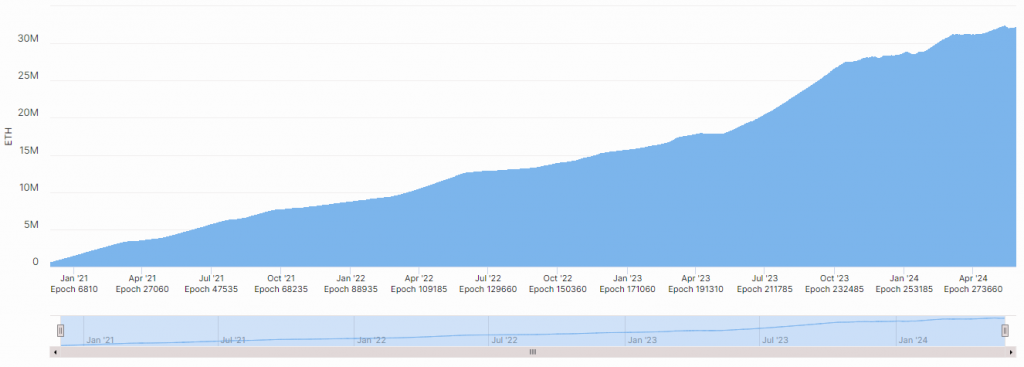Click the horizontal scrollbar grip thumb
1024x367 pixels.
click(533, 352)
